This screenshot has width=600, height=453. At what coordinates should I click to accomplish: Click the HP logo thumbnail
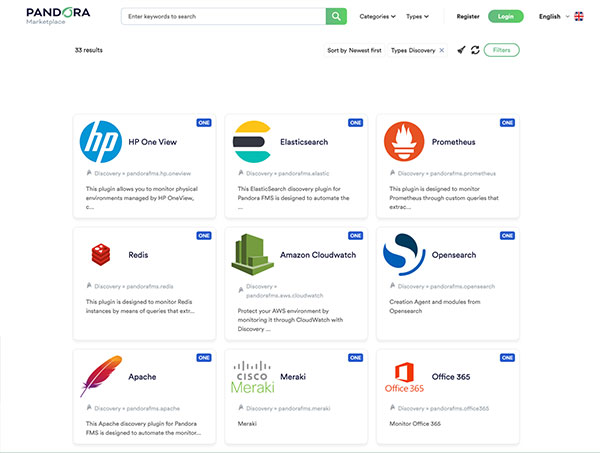pos(101,142)
